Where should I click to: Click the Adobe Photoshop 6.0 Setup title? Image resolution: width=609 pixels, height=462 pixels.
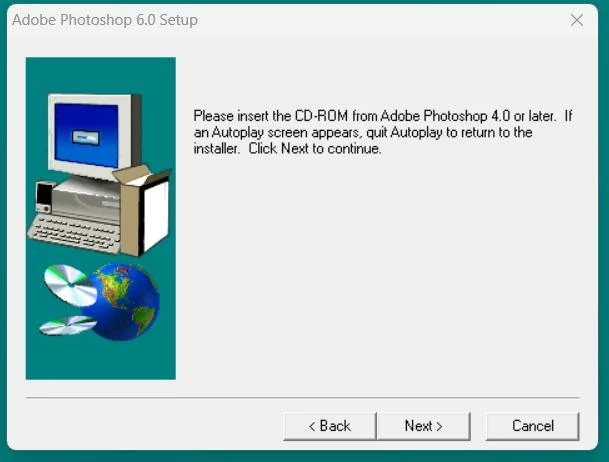[105, 20]
